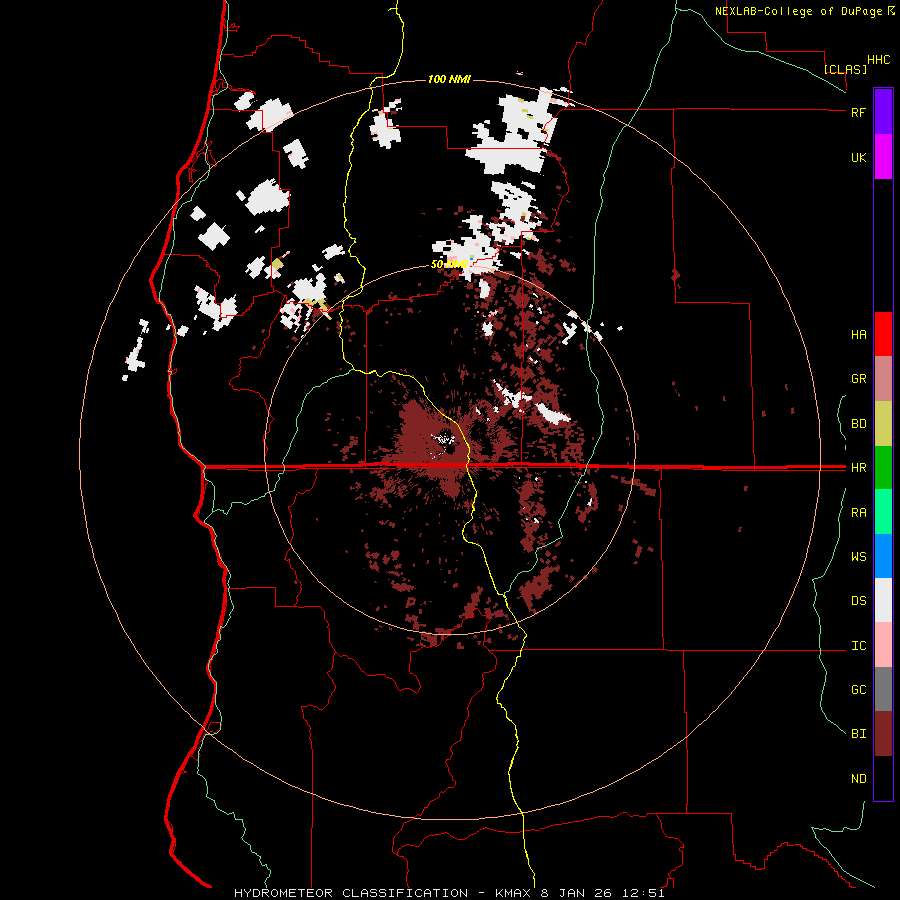
Task: Click the GC legend label
Action: pos(858,690)
